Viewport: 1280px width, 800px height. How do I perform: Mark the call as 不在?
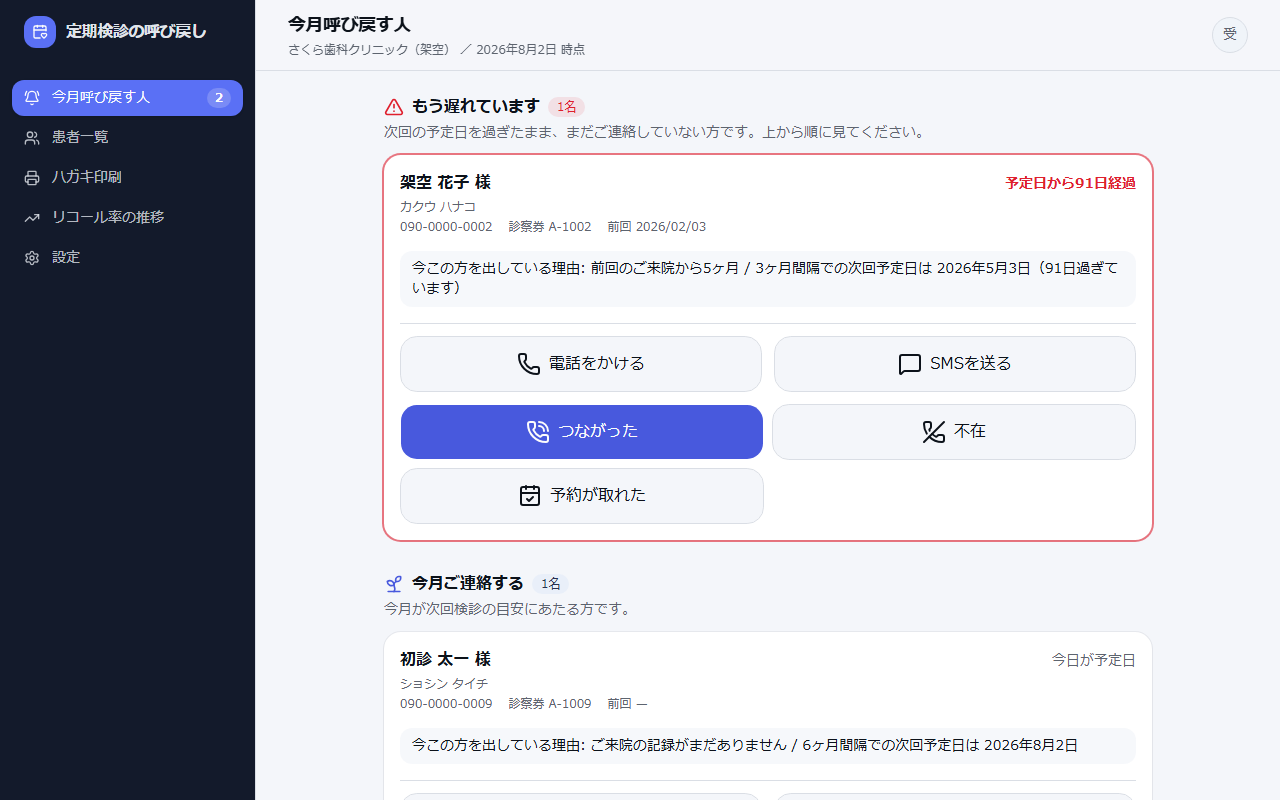tap(954, 432)
